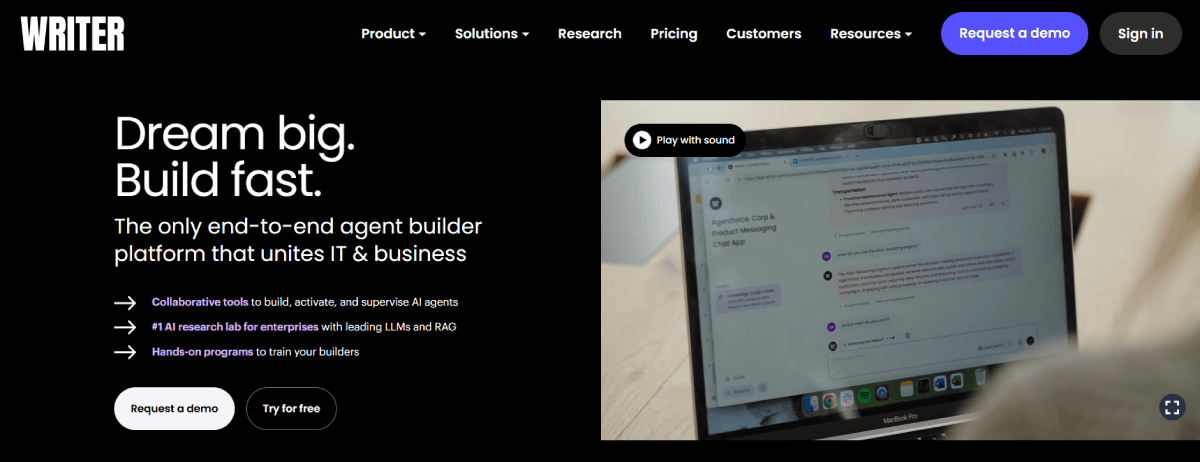This screenshot has height=462, width=1200.
Task: Click arrow icon beside Collaborative tools
Action: [125, 302]
